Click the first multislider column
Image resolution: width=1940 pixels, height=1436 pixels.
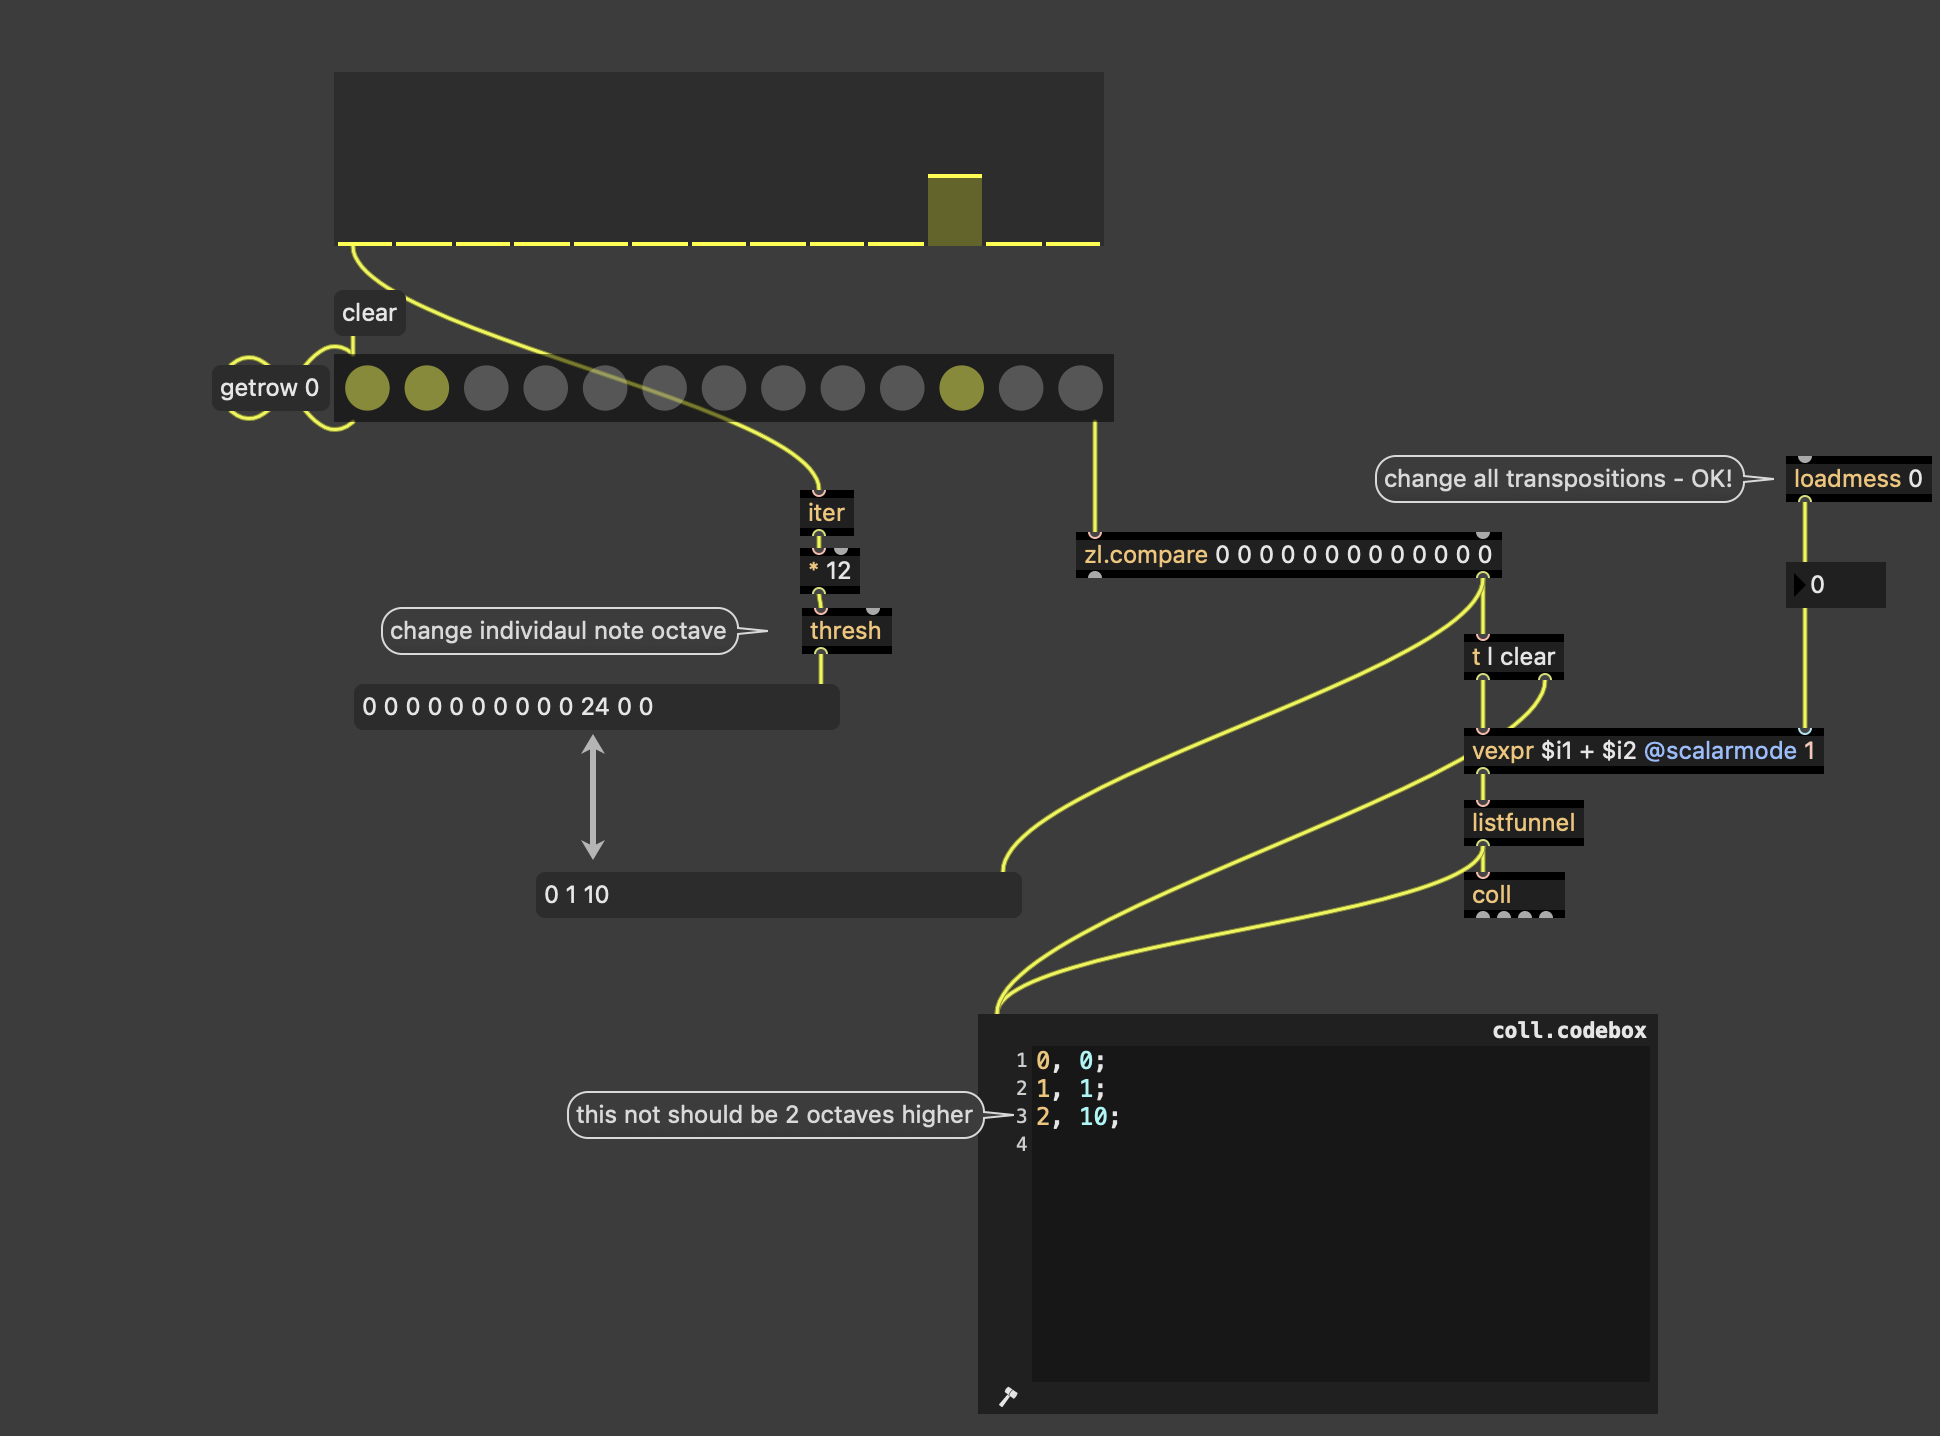coord(365,160)
